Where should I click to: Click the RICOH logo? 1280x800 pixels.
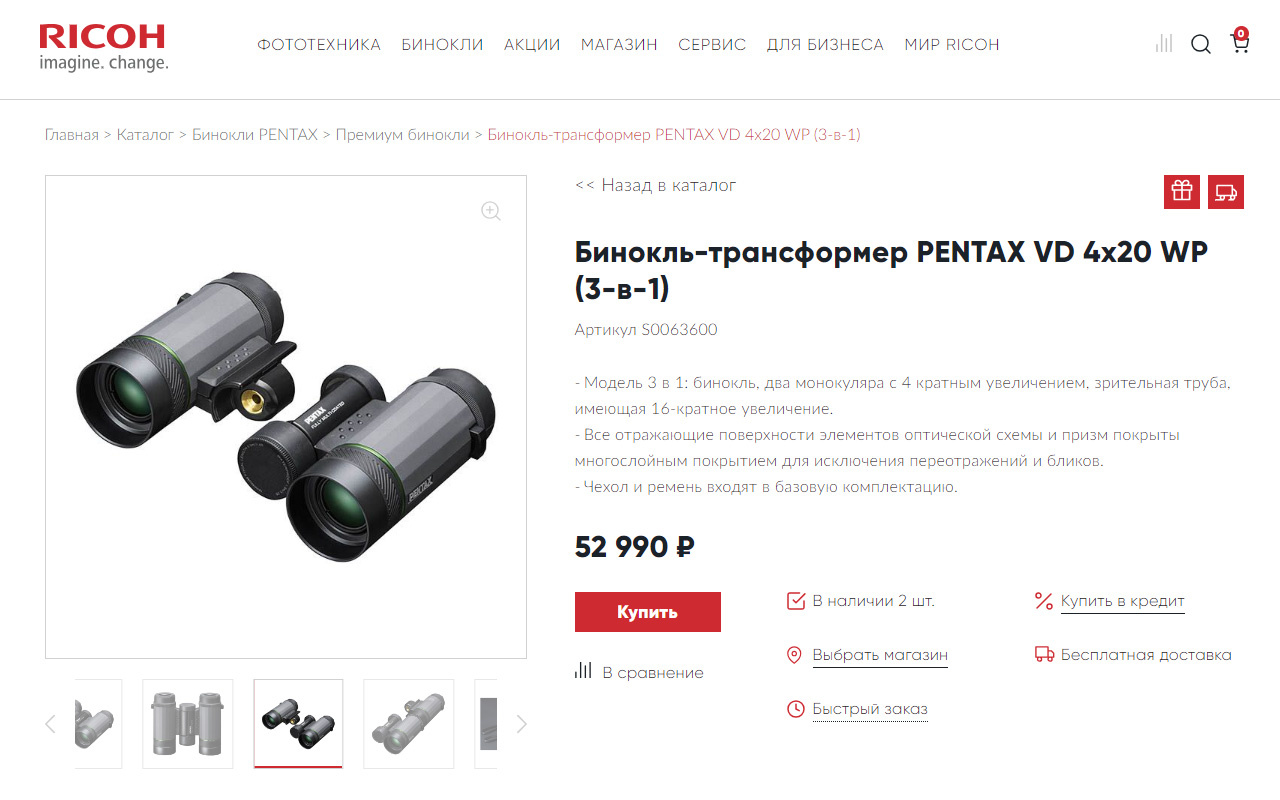point(103,47)
